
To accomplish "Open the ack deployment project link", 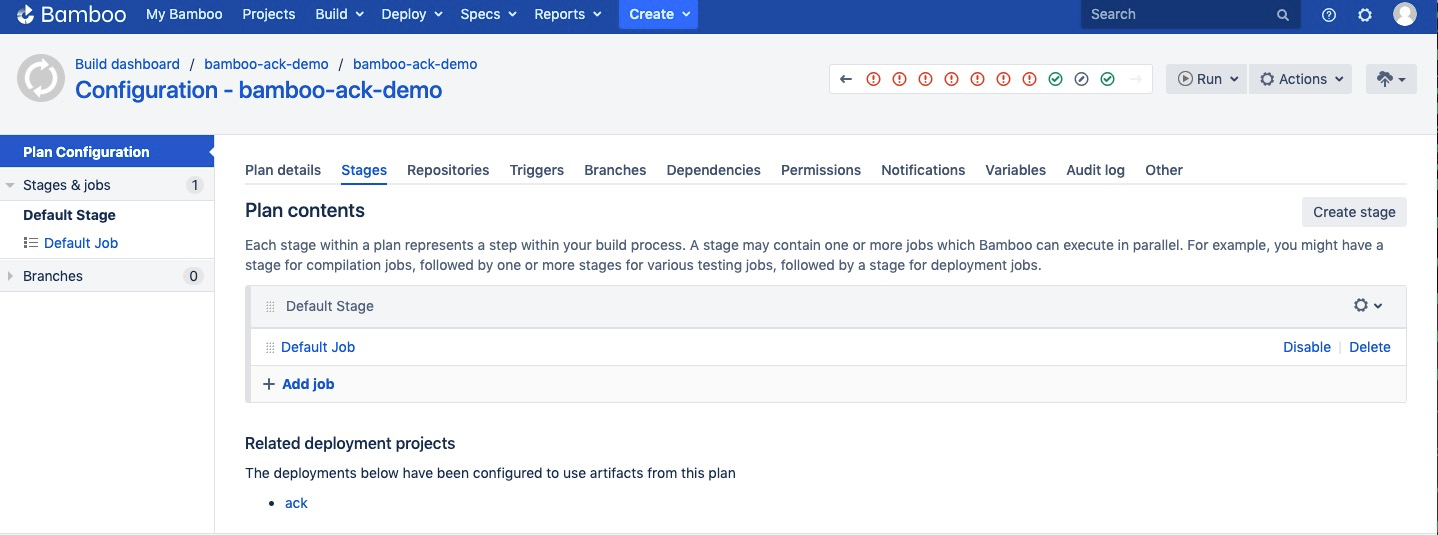I will coord(296,503).
